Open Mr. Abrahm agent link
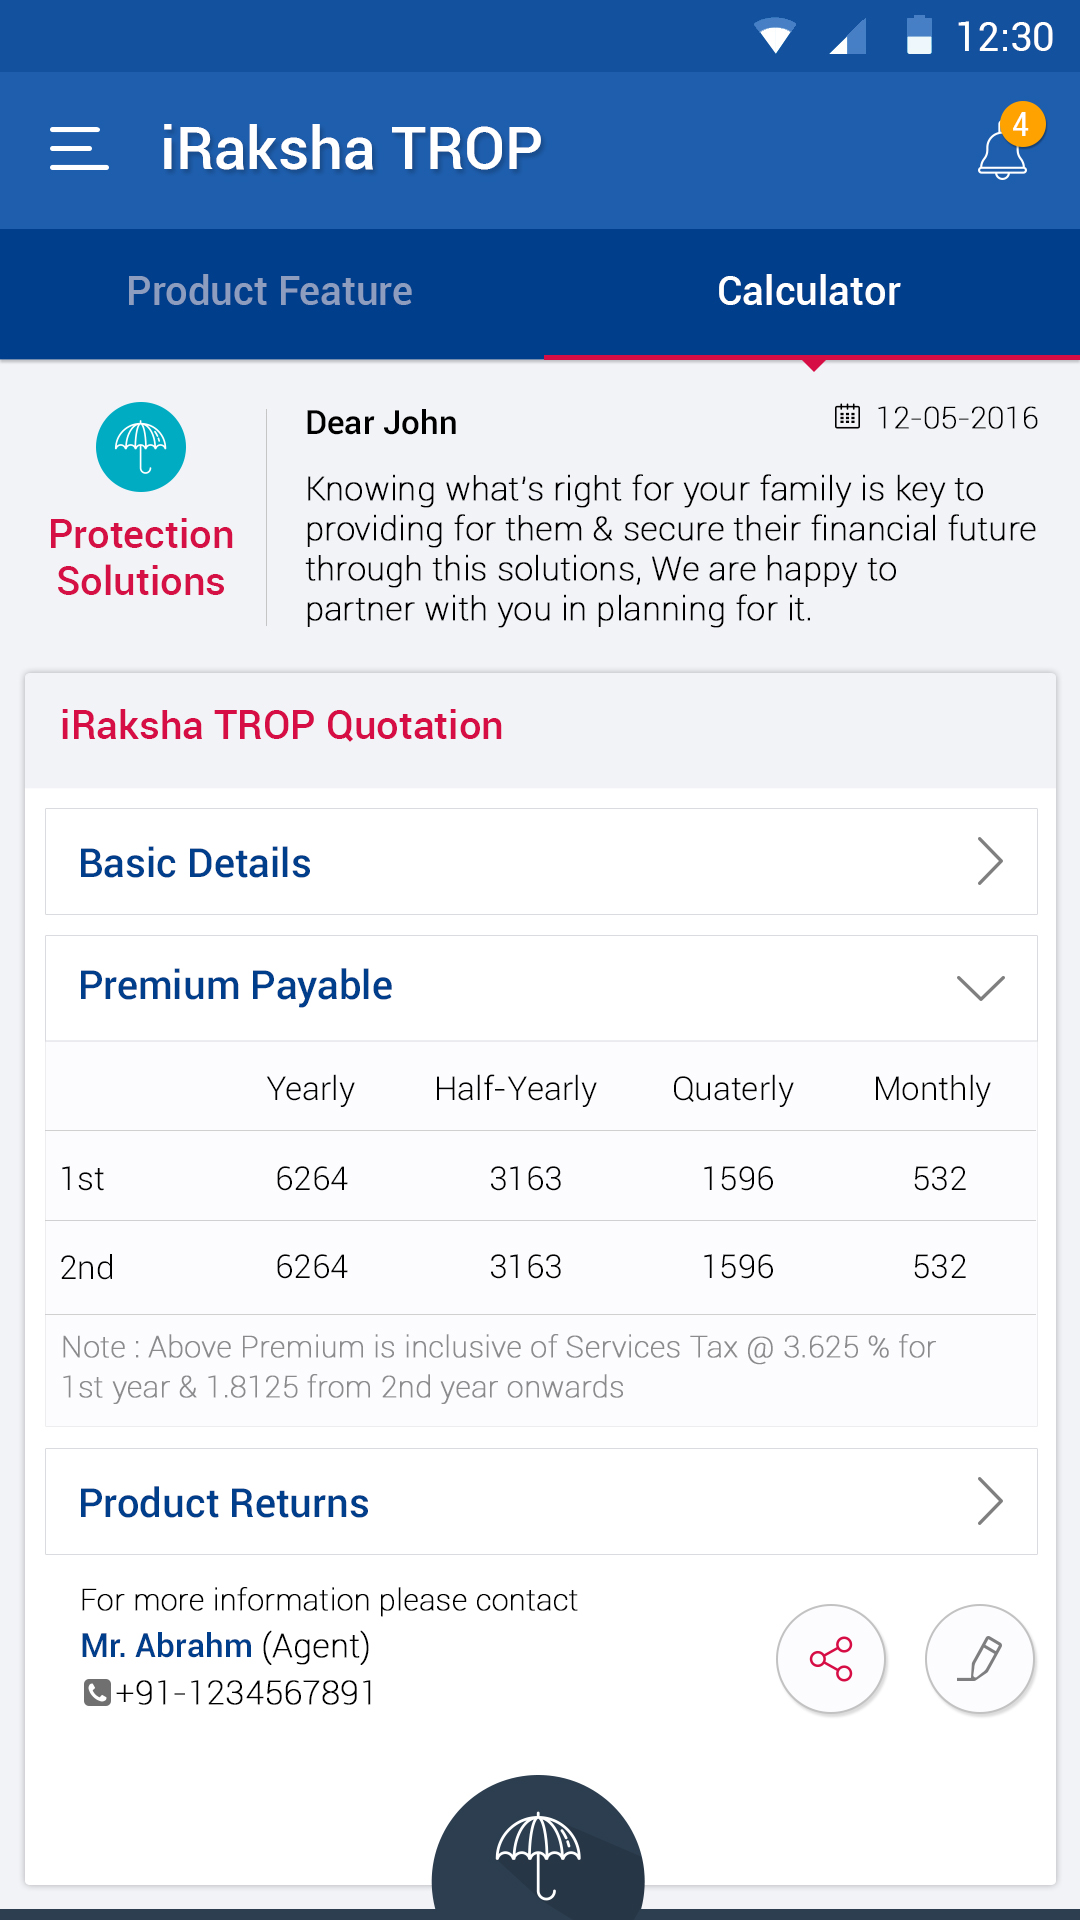The height and width of the screenshot is (1920, 1080). pyautogui.click(x=167, y=1646)
